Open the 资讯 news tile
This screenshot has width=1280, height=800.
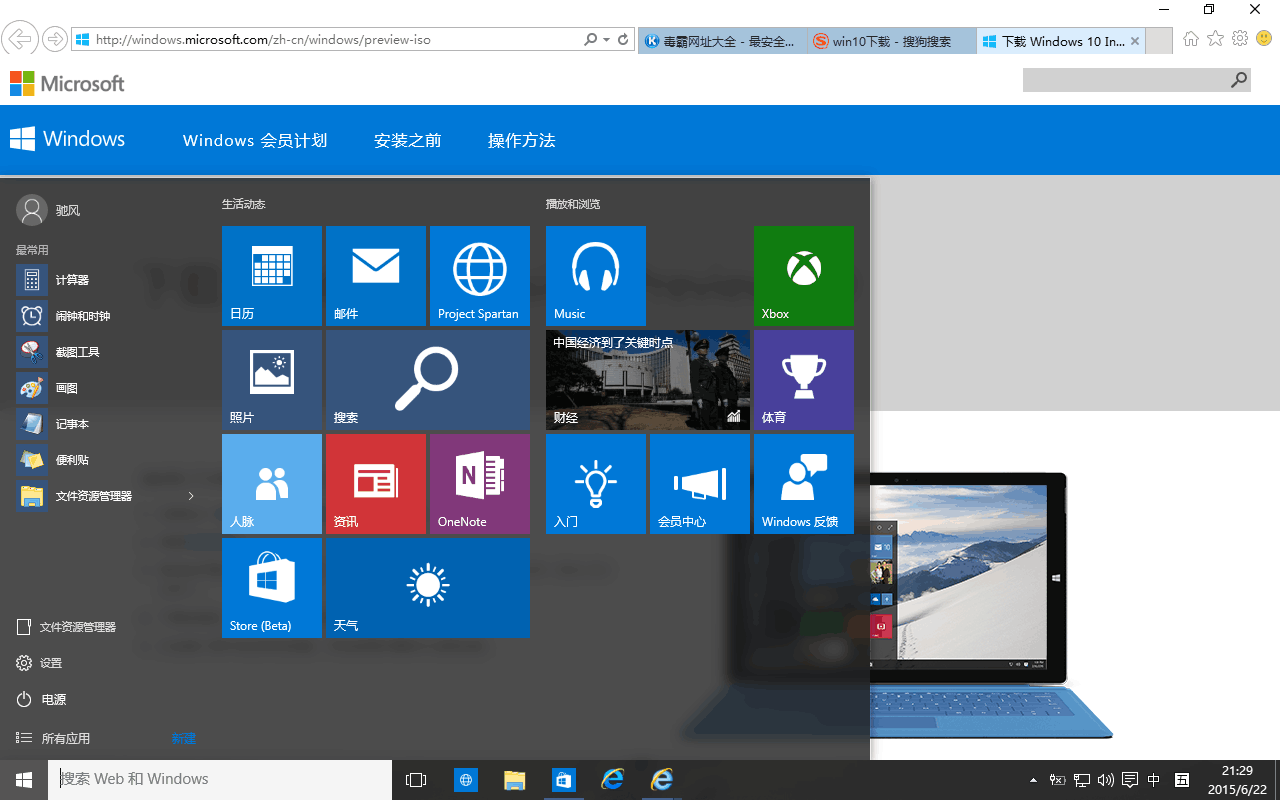(376, 484)
